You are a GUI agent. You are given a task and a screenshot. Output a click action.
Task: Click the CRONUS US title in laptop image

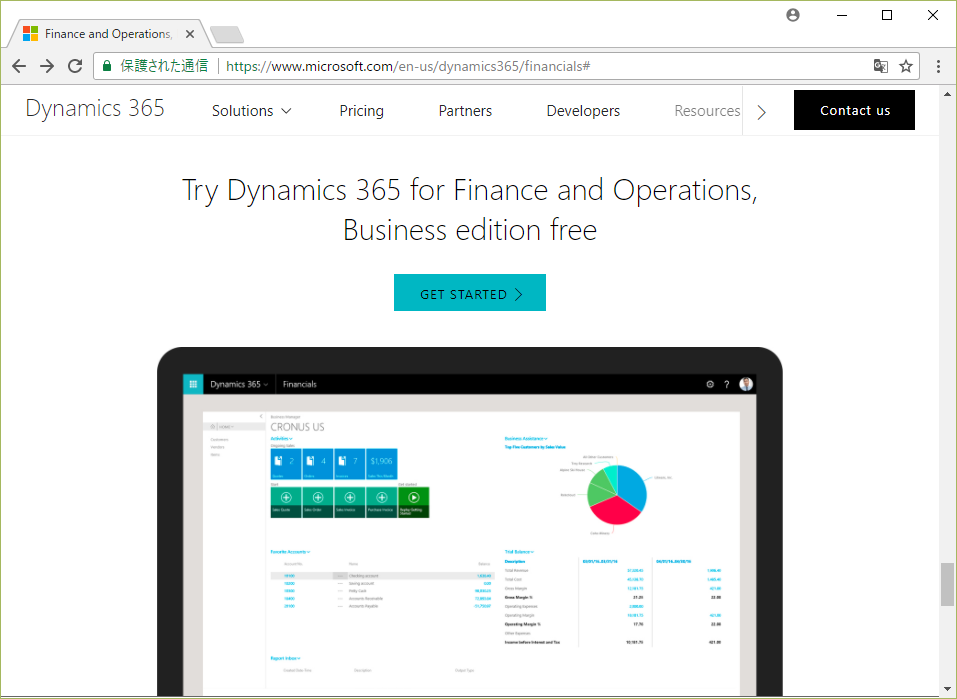tap(297, 427)
